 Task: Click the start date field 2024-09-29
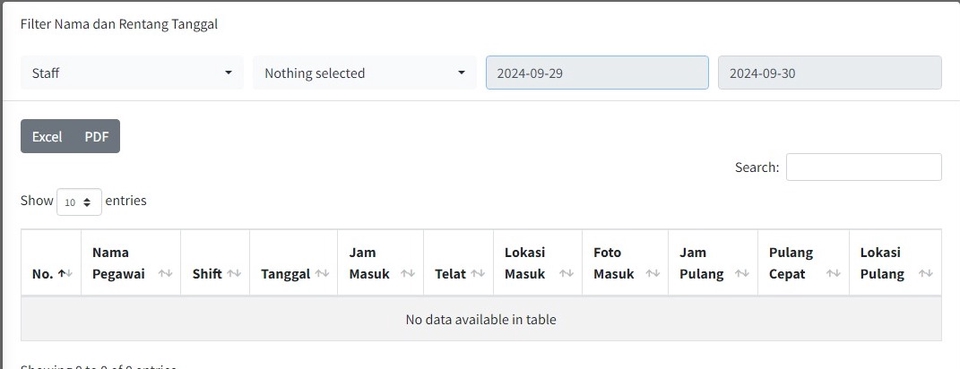point(597,73)
